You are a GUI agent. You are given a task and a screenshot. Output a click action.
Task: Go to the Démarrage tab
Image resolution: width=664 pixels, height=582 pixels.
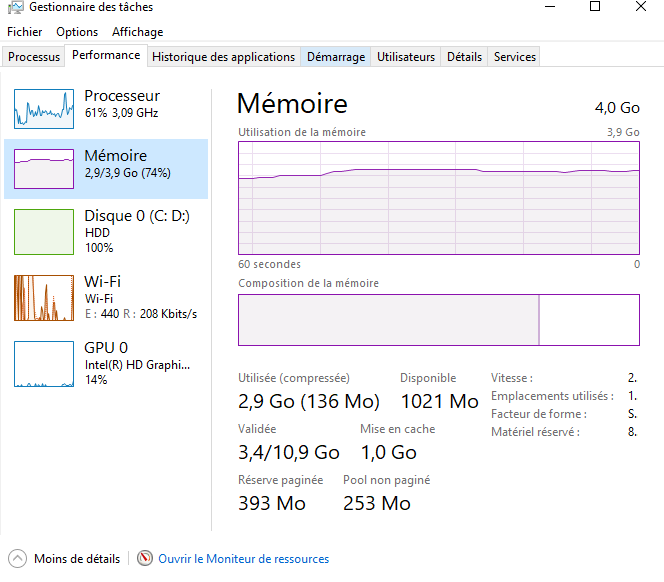(x=336, y=57)
